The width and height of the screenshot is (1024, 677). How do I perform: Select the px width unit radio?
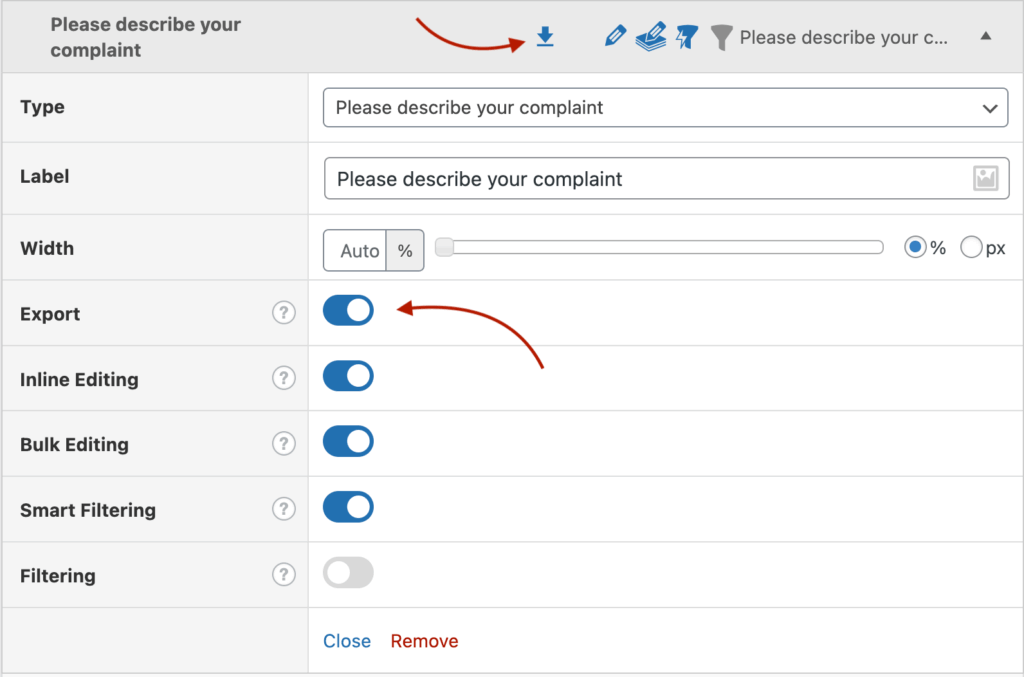coord(971,248)
